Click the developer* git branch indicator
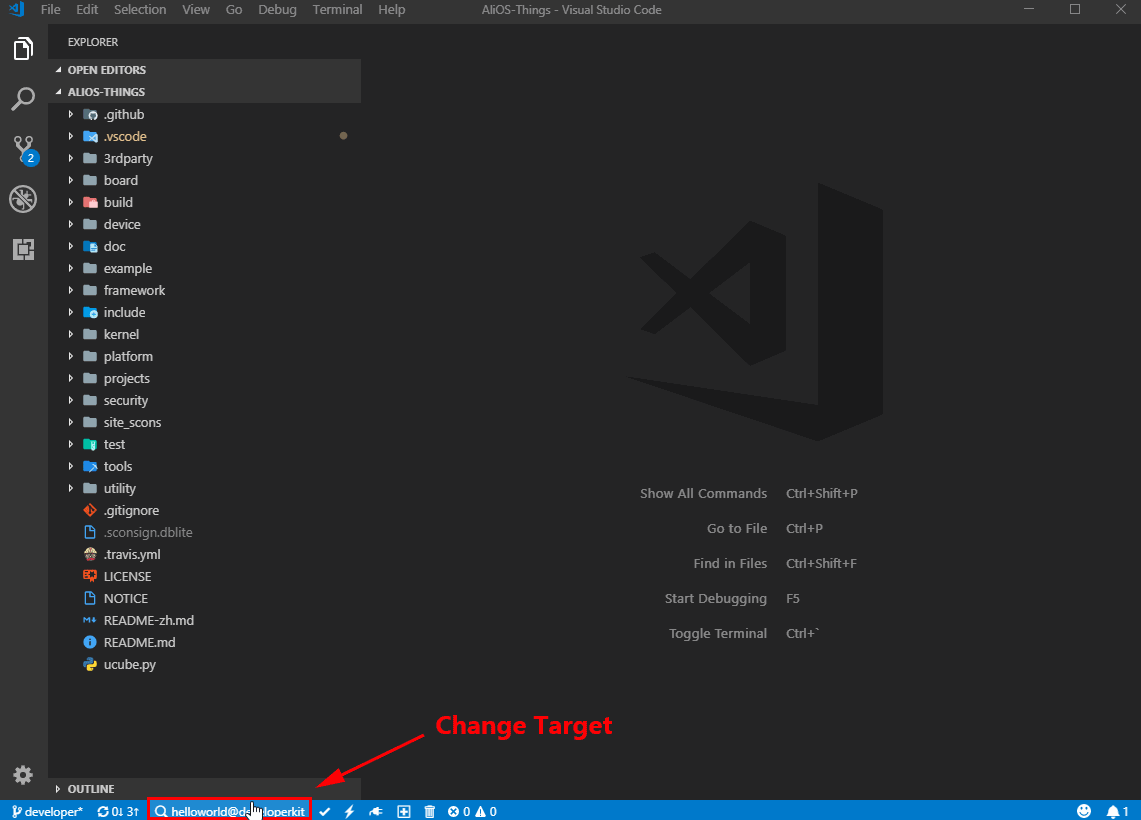This screenshot has width=1141, height=820. coord(48,811)
